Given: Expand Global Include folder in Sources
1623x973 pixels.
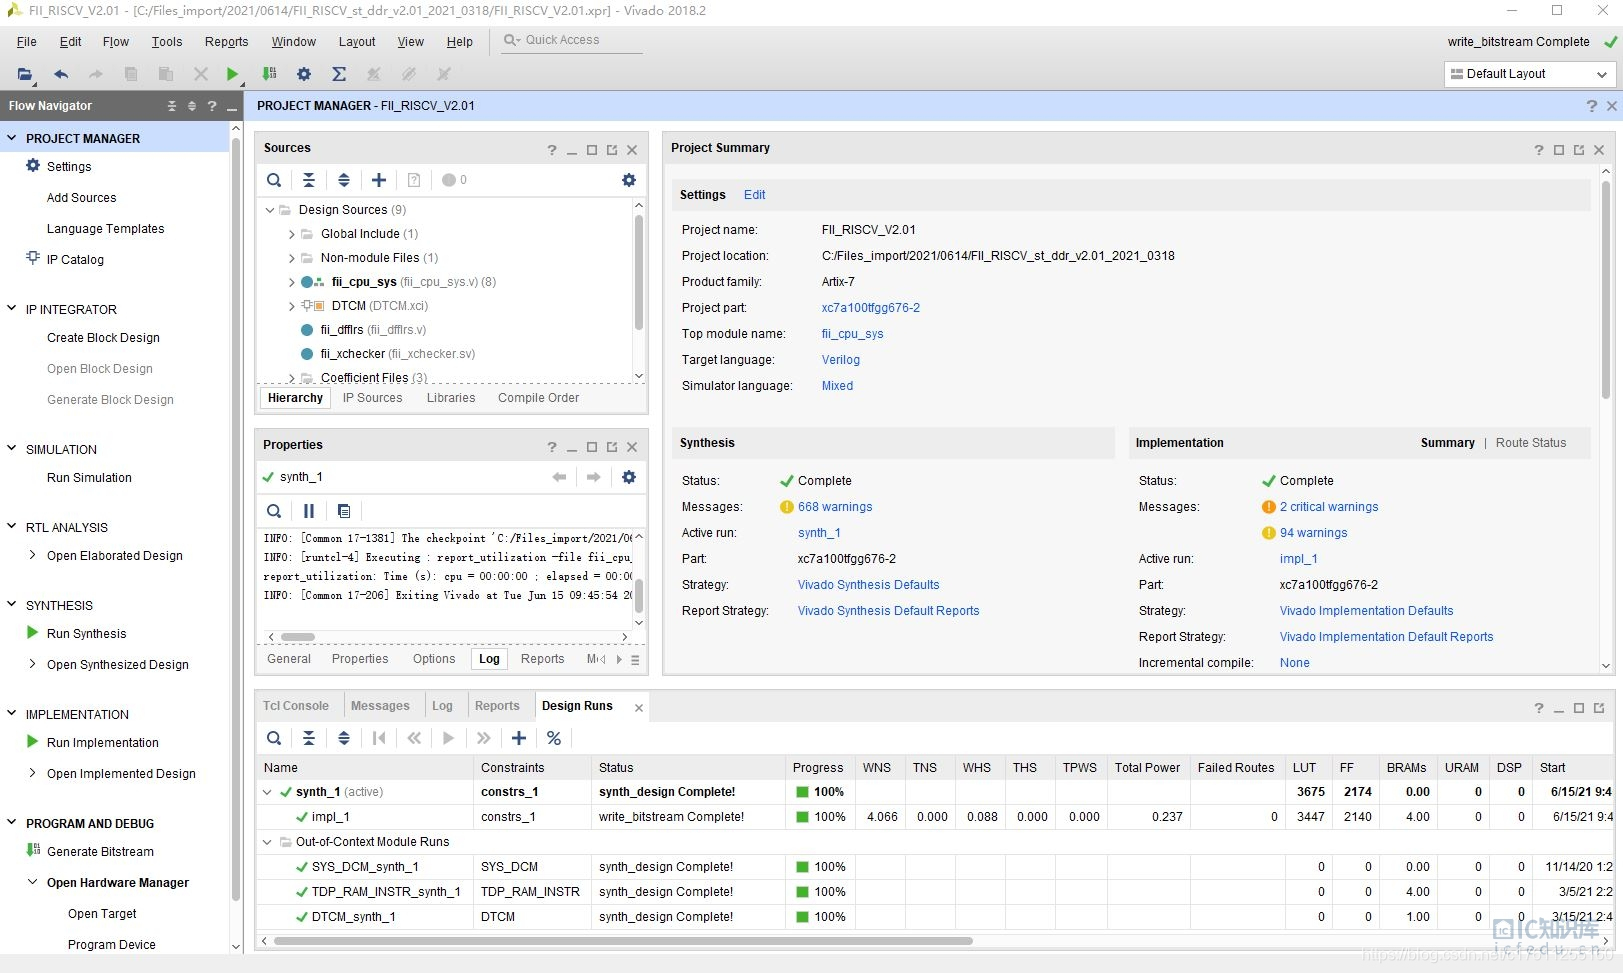Looking at the screenshot, I should click(292, 234).
